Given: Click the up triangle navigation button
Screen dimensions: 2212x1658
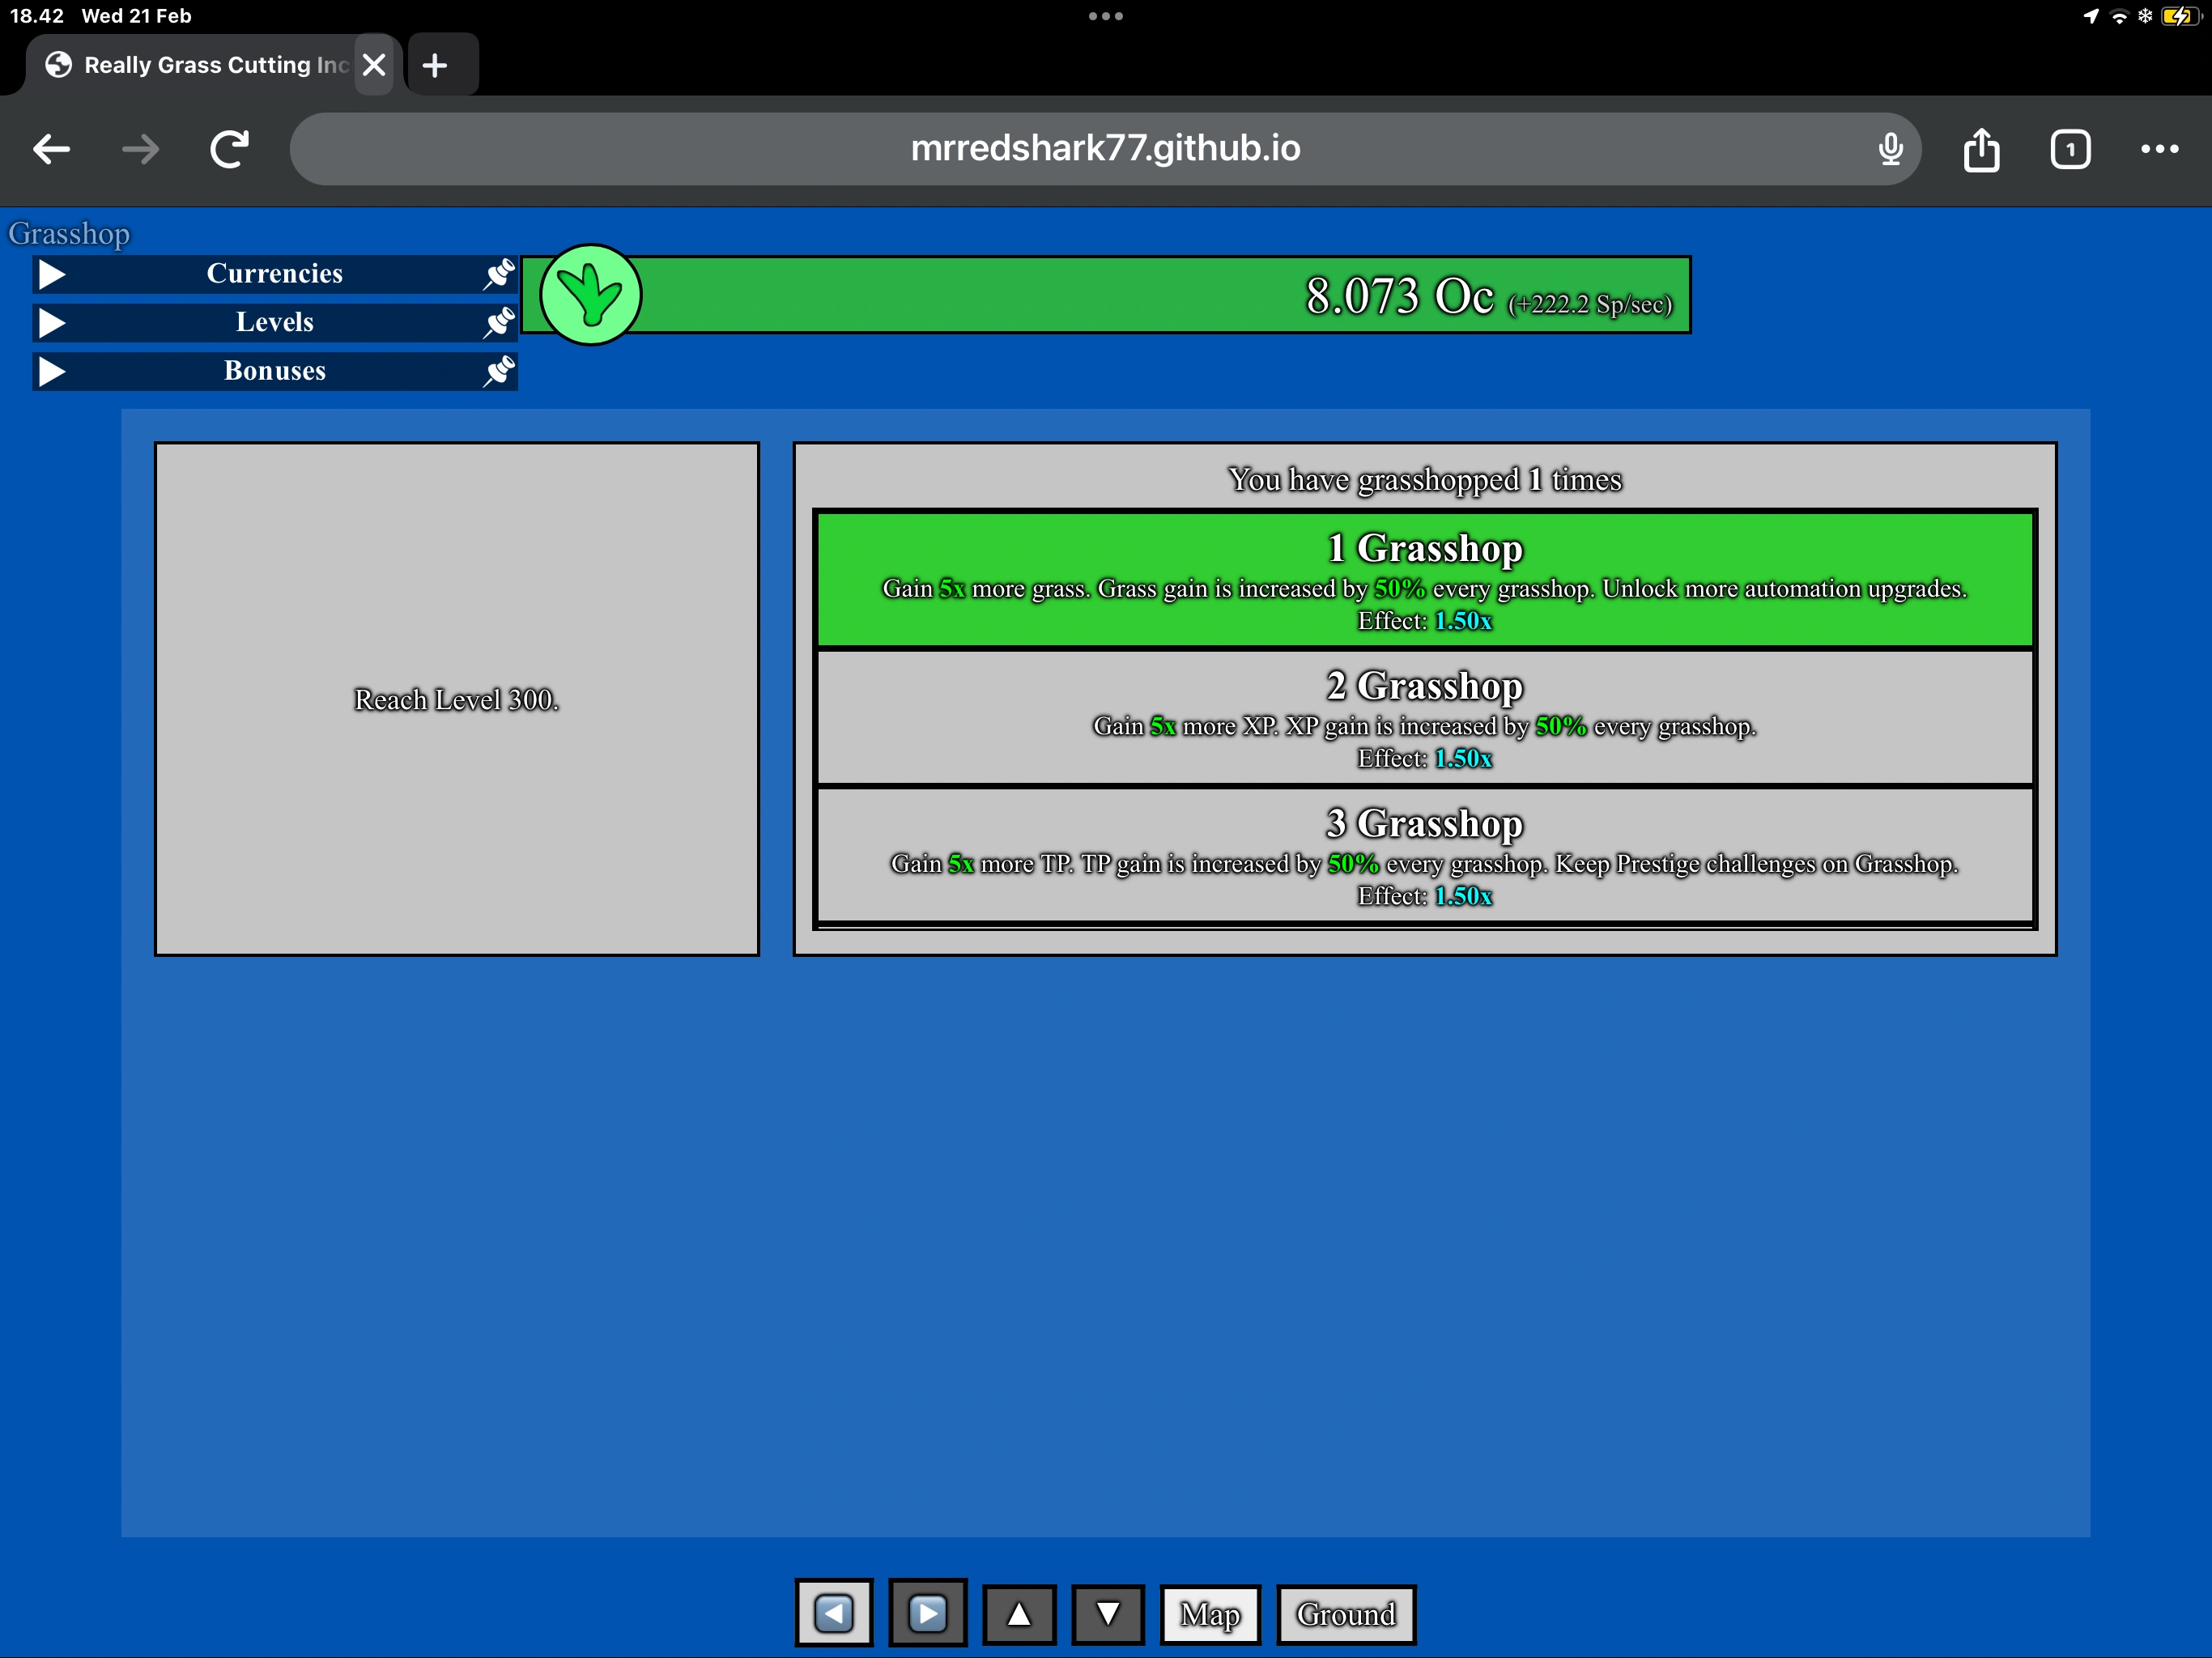Looking at the screenshot, I should (x=1018, y=1613).
